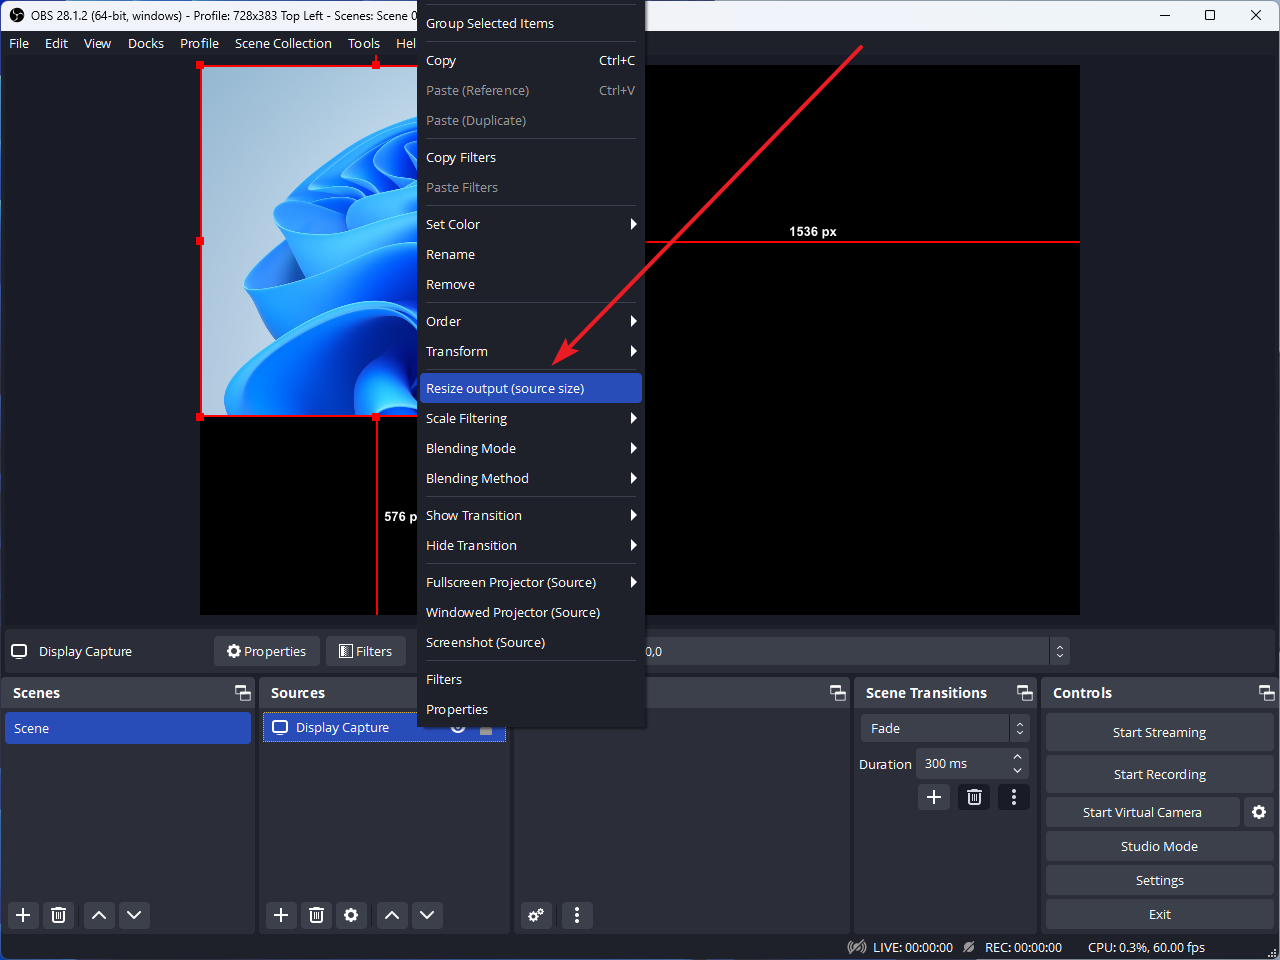Click the Properties button in source toolbar

267,651
